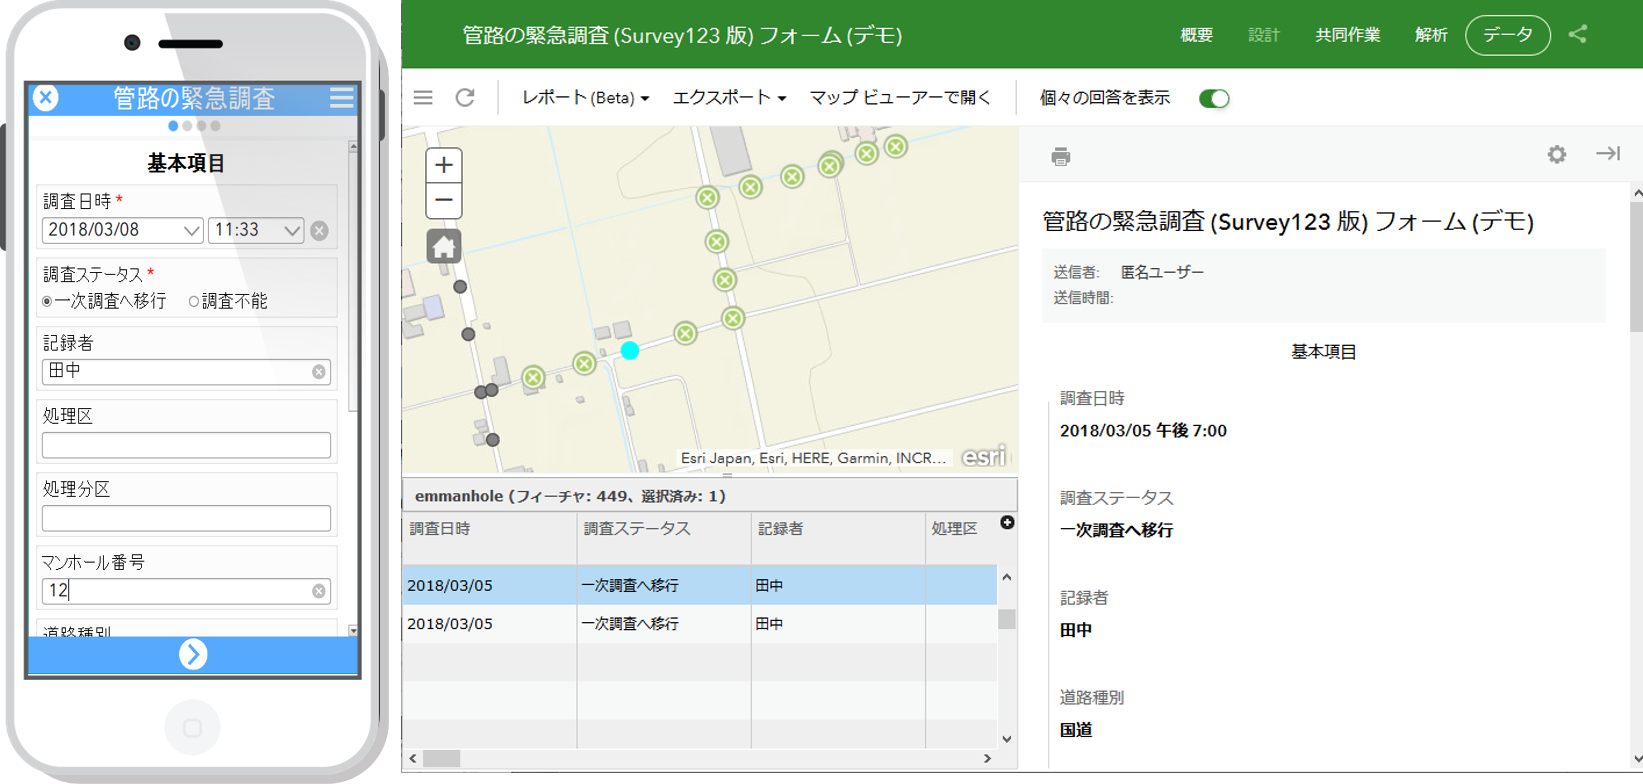Refresh the survey data
The height and width of the screenshot is (784, 1643).
coord(465,97)
